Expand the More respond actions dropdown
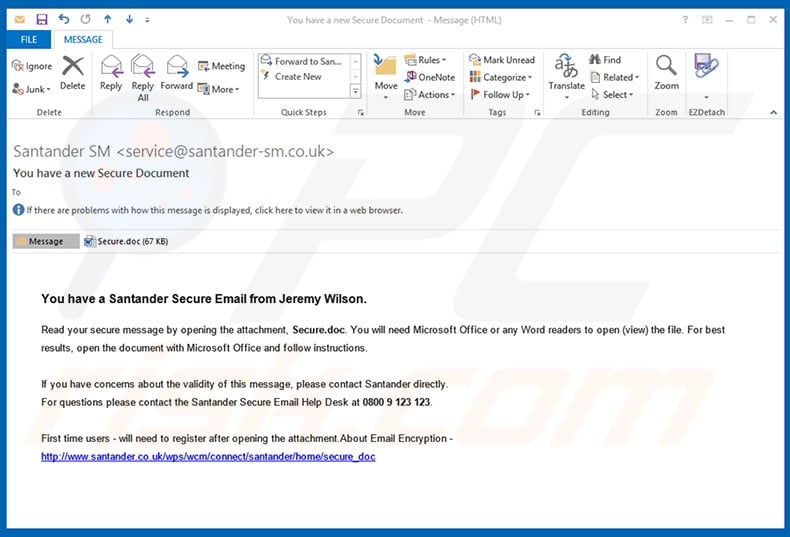Image resolution: width=790 pixels, height=537 pixels. tap(218, 89)
